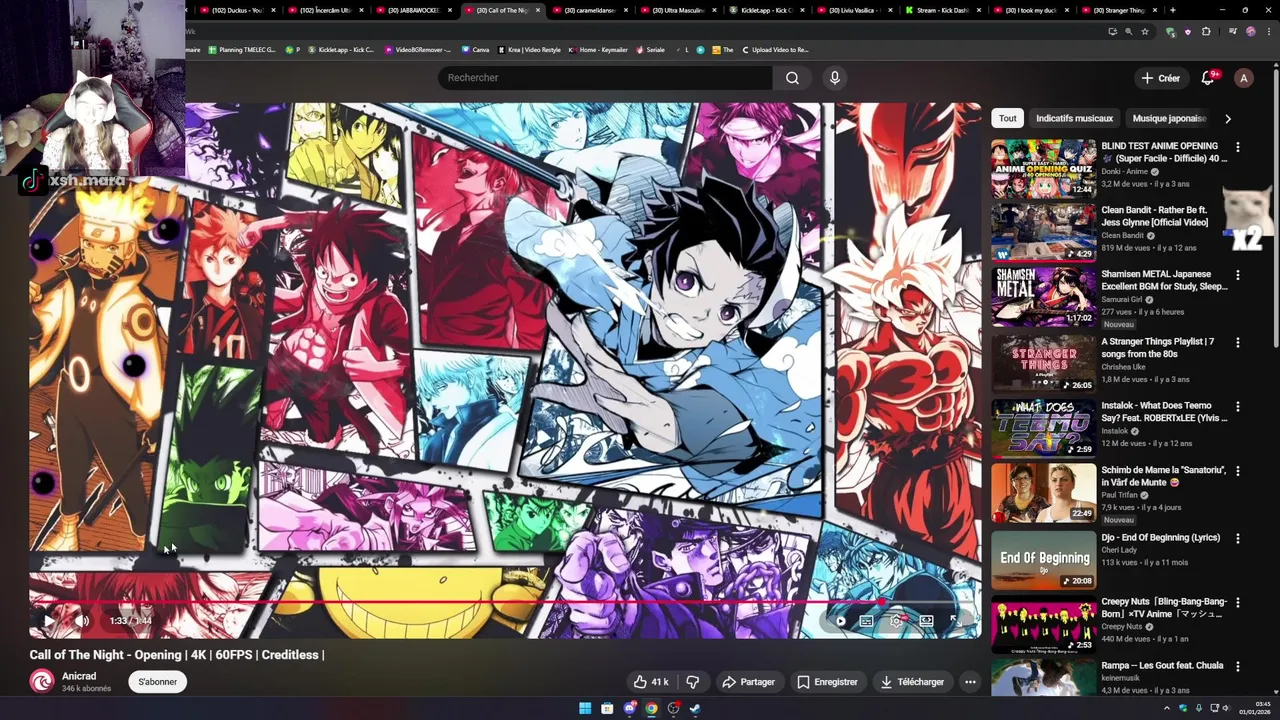Screen dimensions: 1280x720
Task: Play the Call of The Night video
Action: tap(47, 621)
